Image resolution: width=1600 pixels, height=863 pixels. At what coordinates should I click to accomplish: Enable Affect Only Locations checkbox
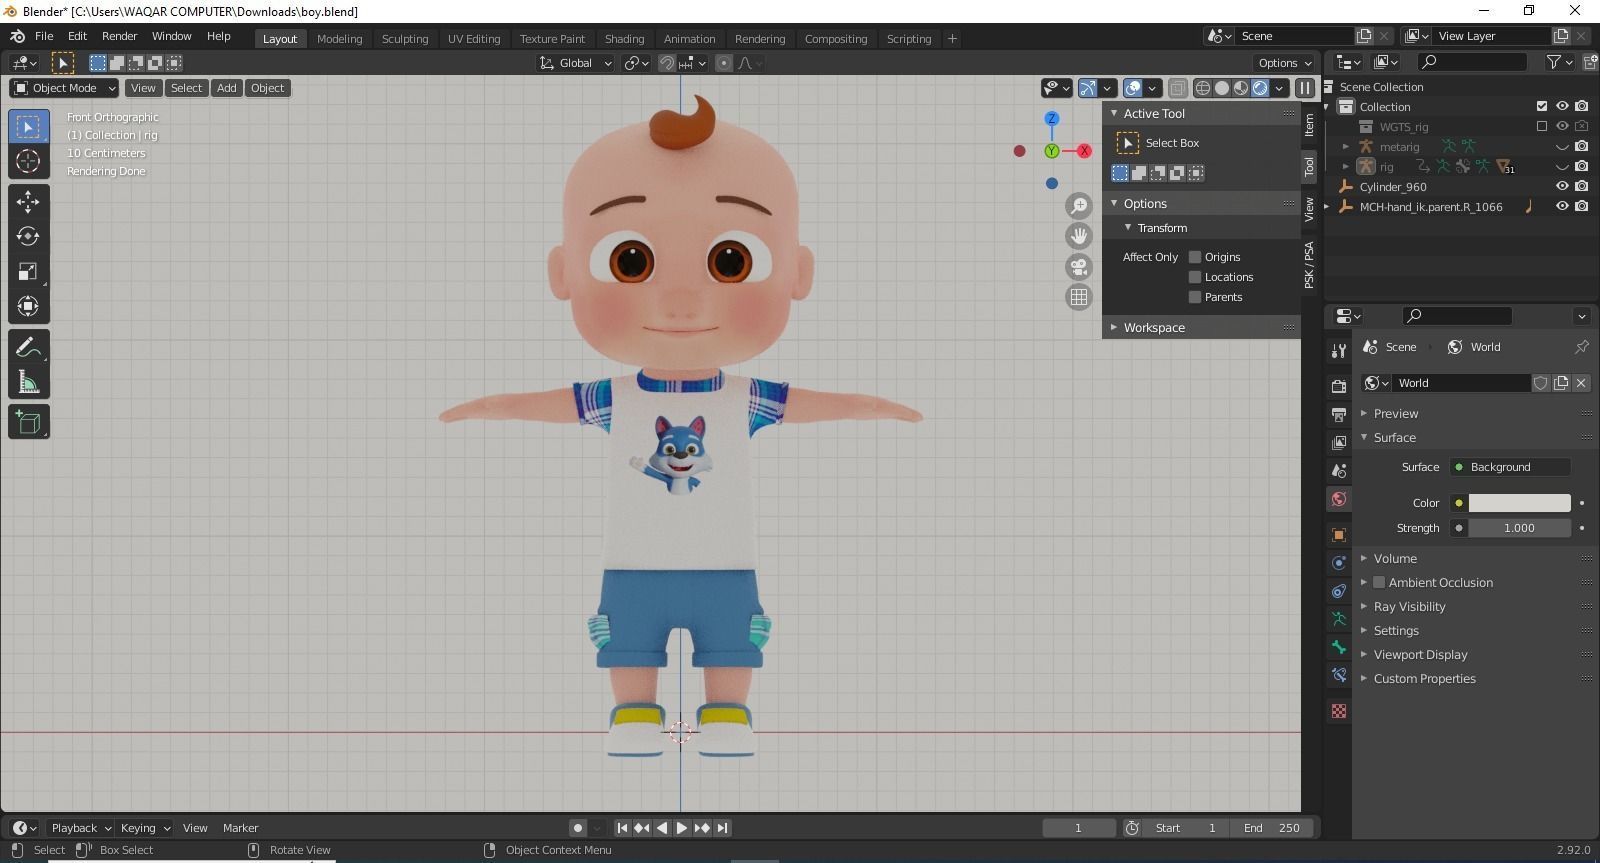1195,277
